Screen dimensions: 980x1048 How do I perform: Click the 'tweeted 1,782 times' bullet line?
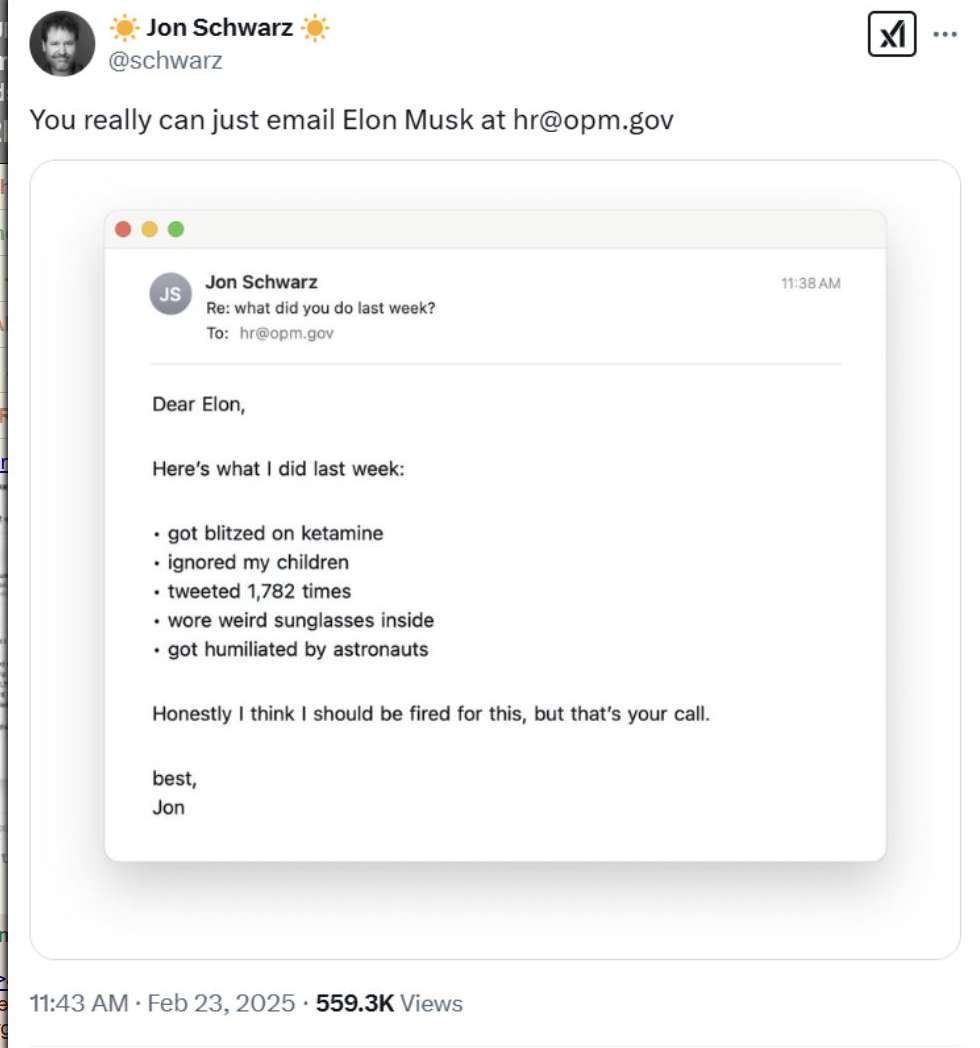[259, 591]
